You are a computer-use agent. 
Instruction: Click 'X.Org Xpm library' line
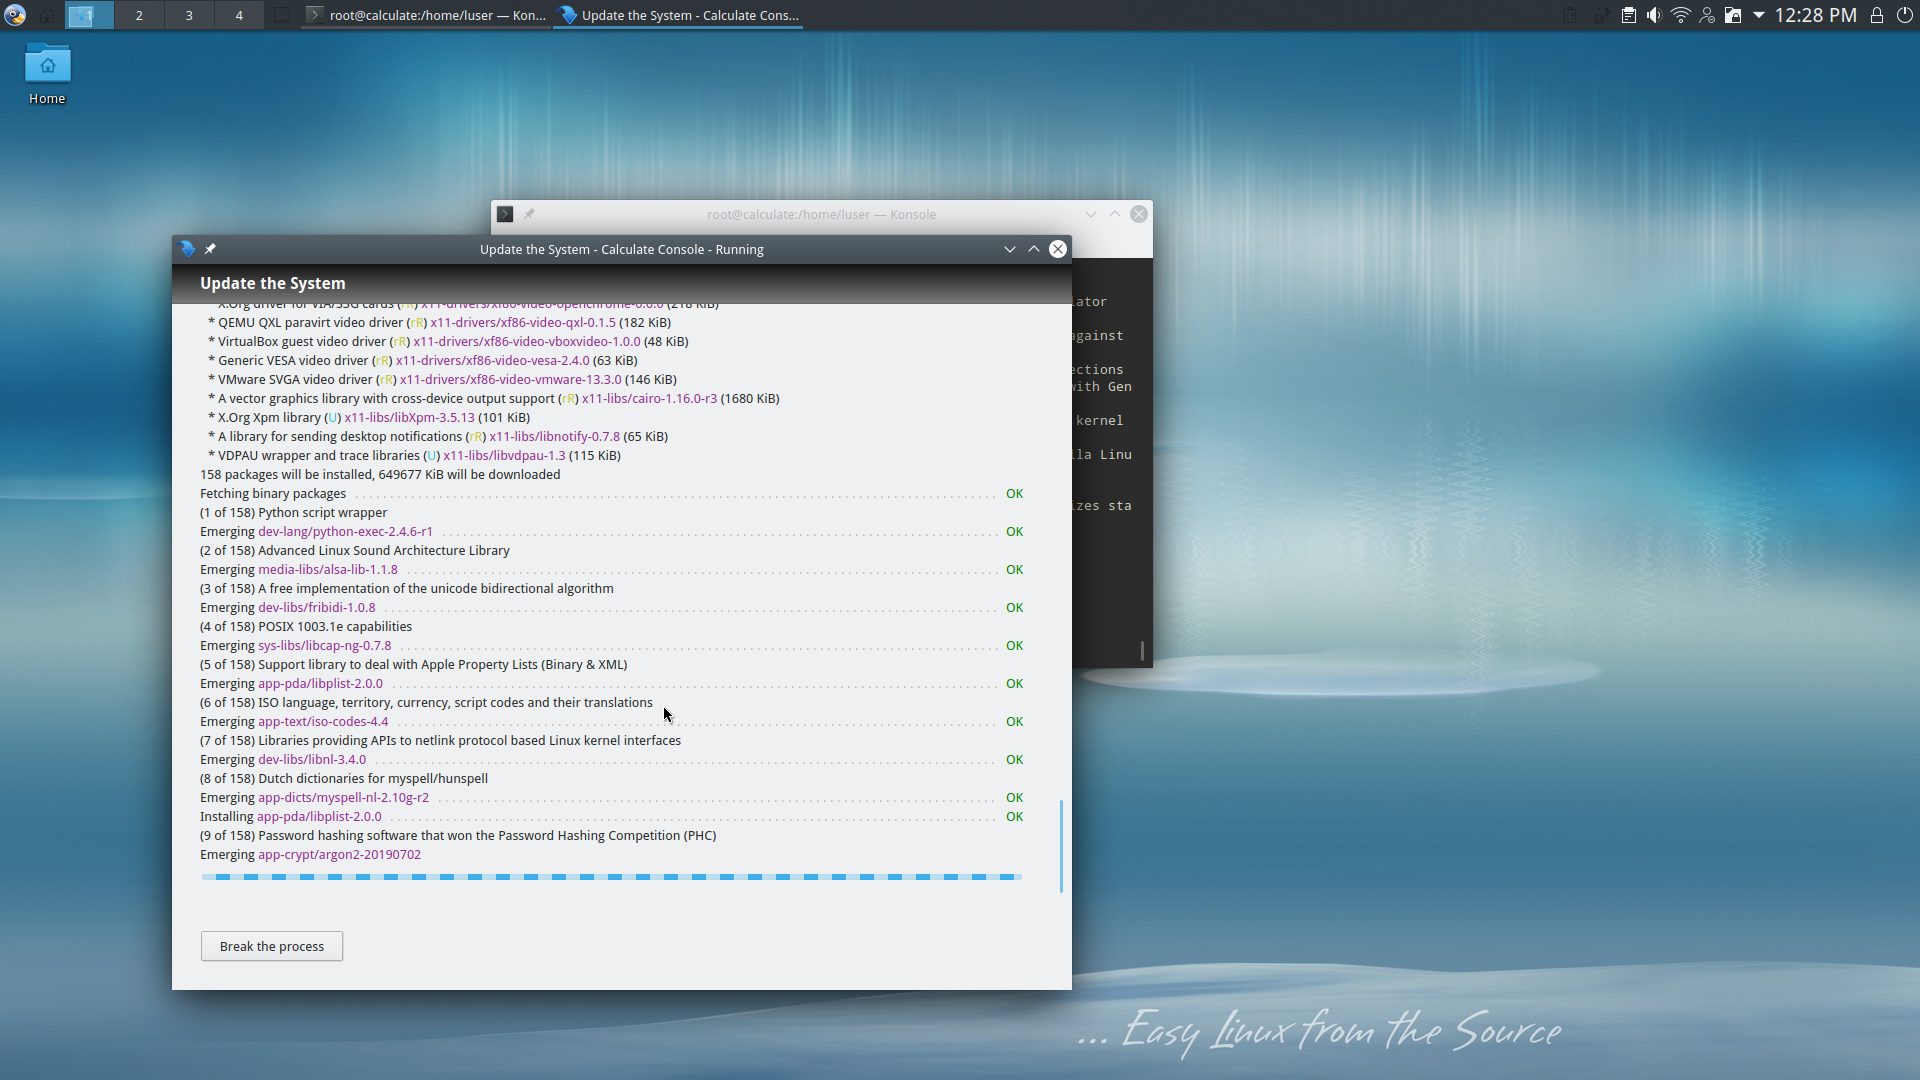(x=369, y=417)
